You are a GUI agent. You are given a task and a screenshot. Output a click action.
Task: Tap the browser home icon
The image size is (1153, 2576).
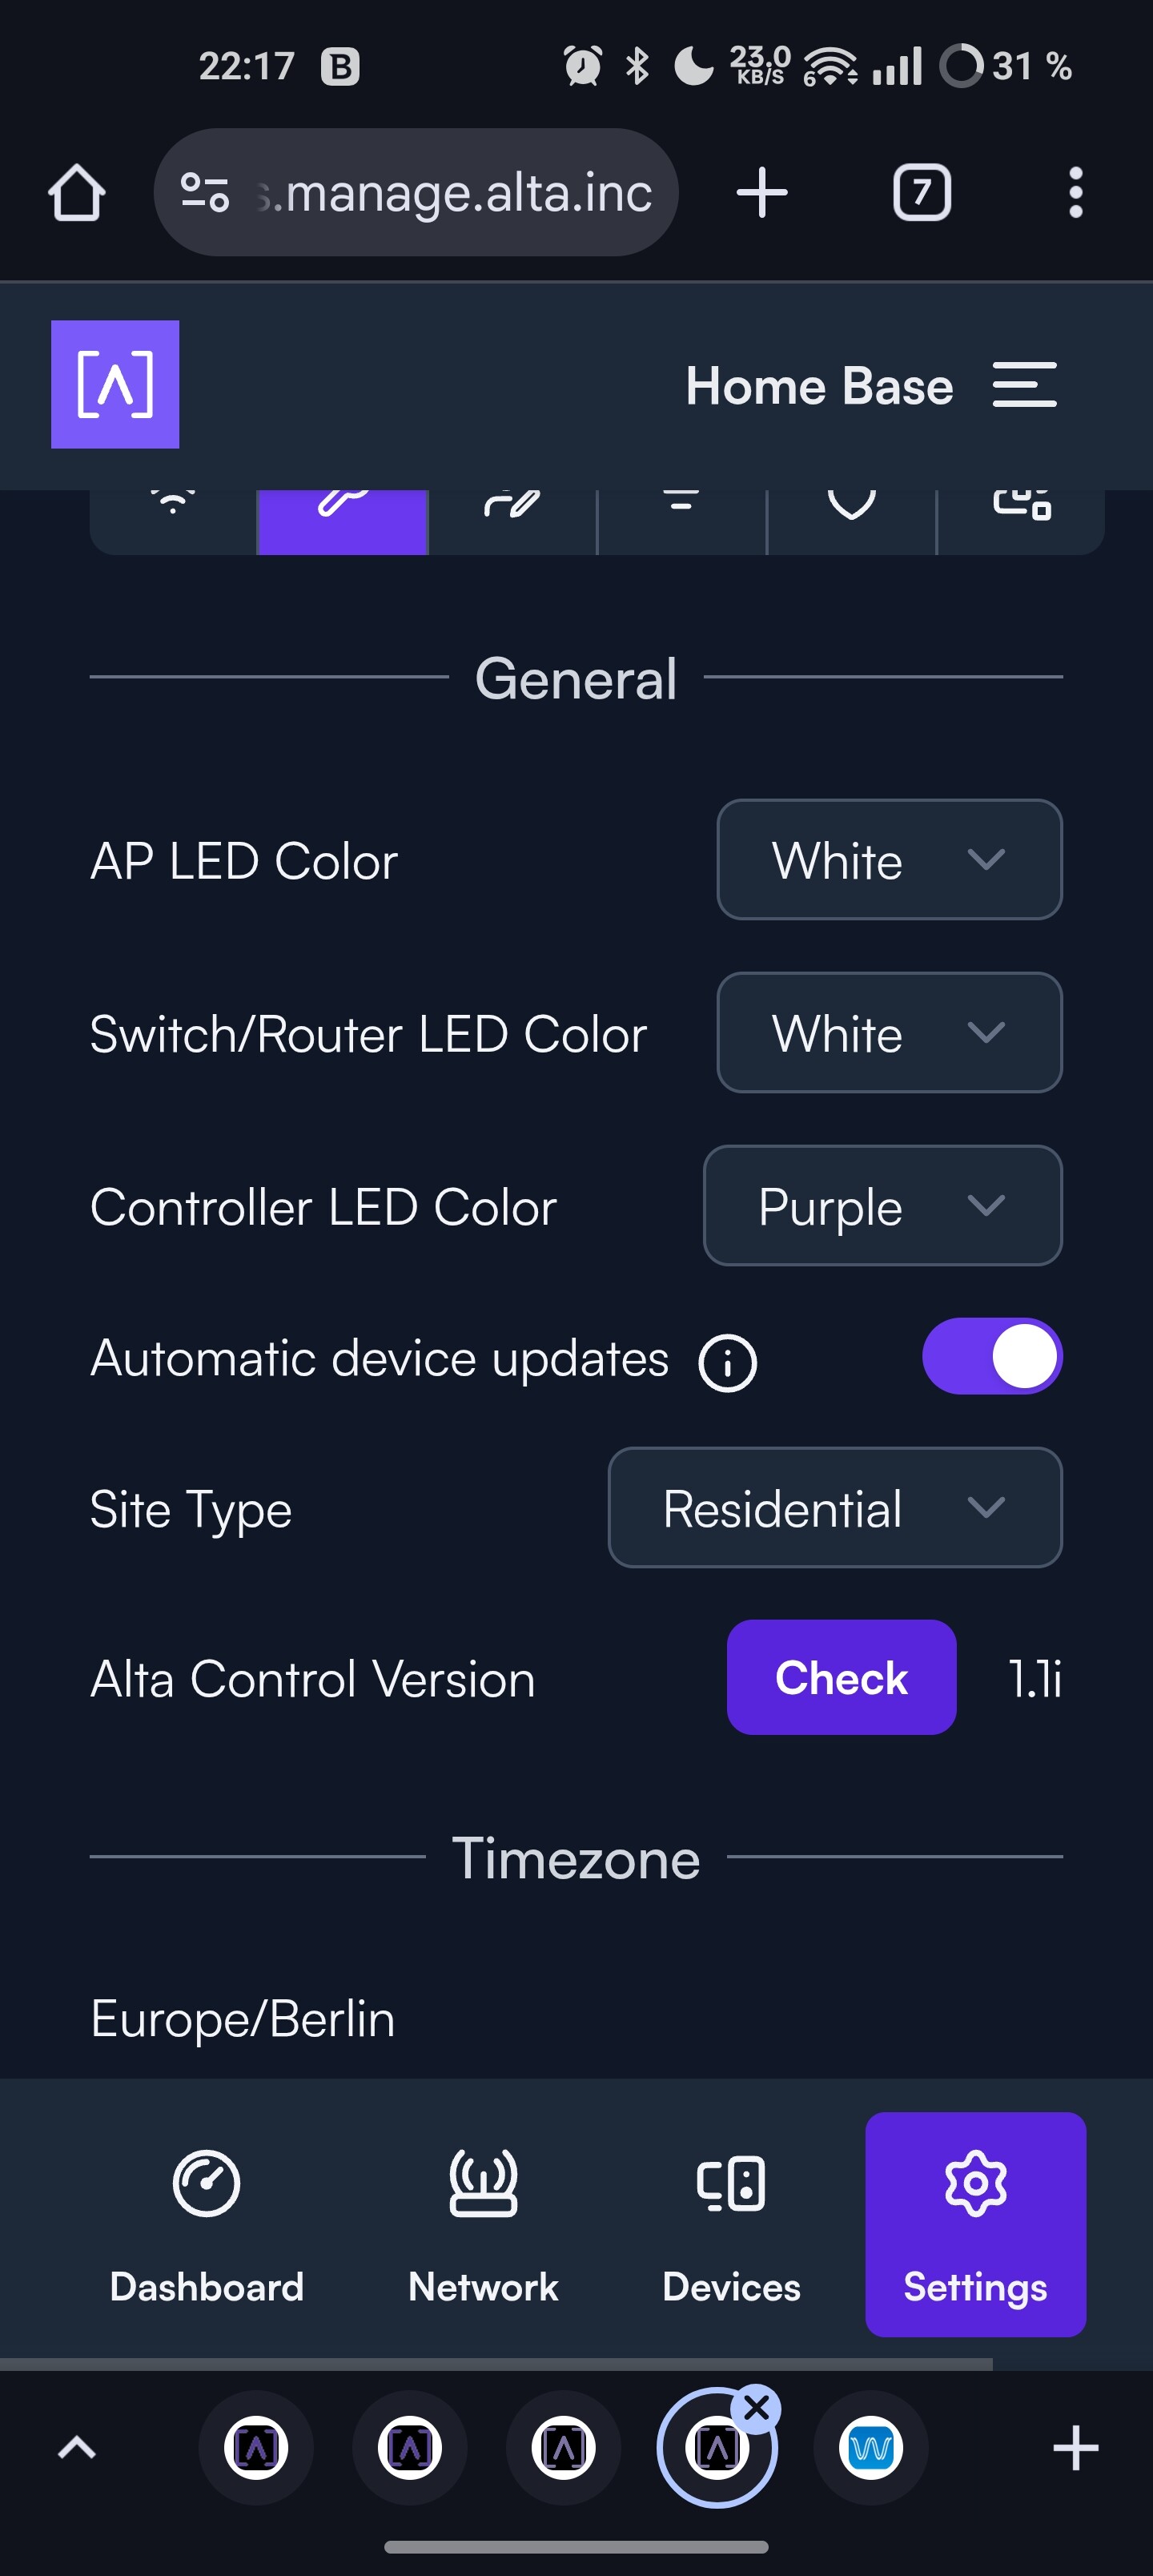(x=76, y=192)
